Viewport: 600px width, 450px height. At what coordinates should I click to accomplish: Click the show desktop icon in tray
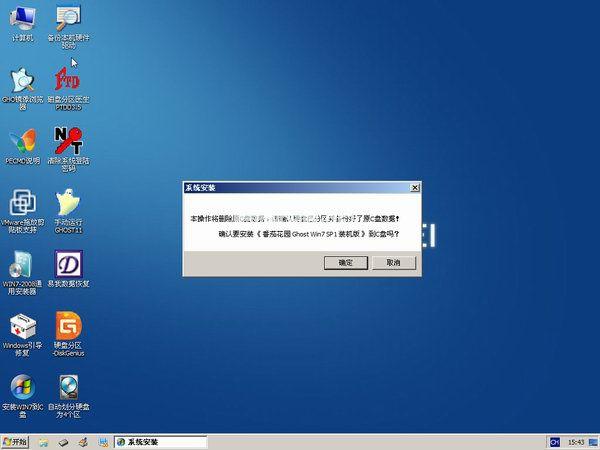[x=594, y=442]
